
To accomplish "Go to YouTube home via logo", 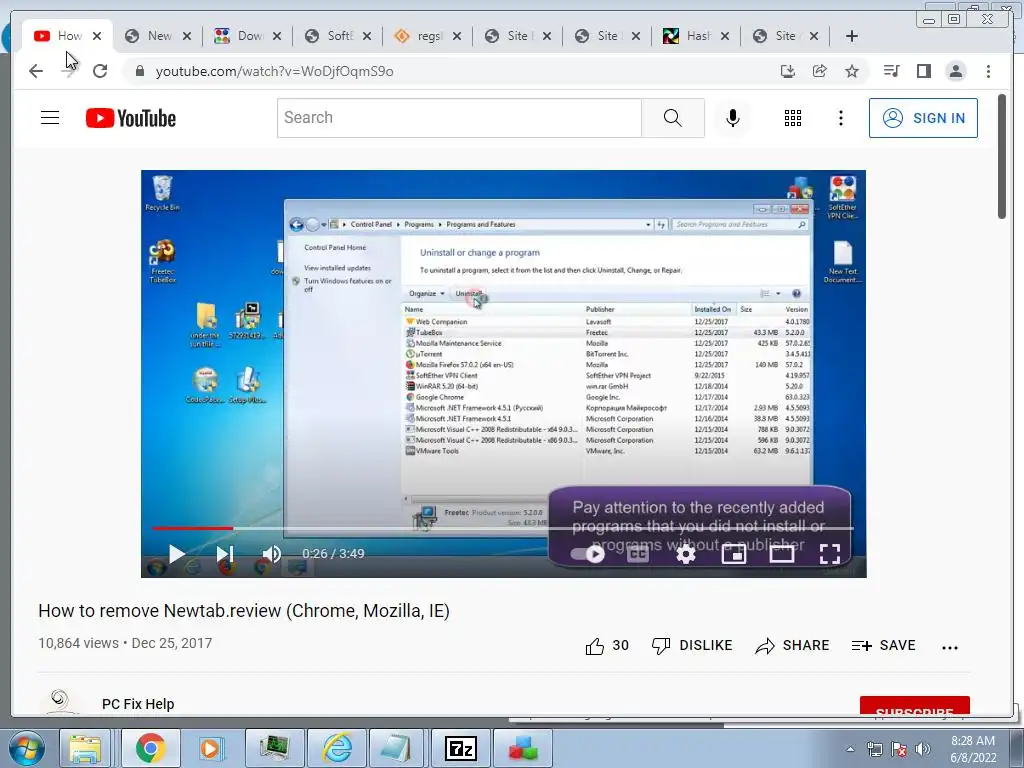I will pos(131,118).
